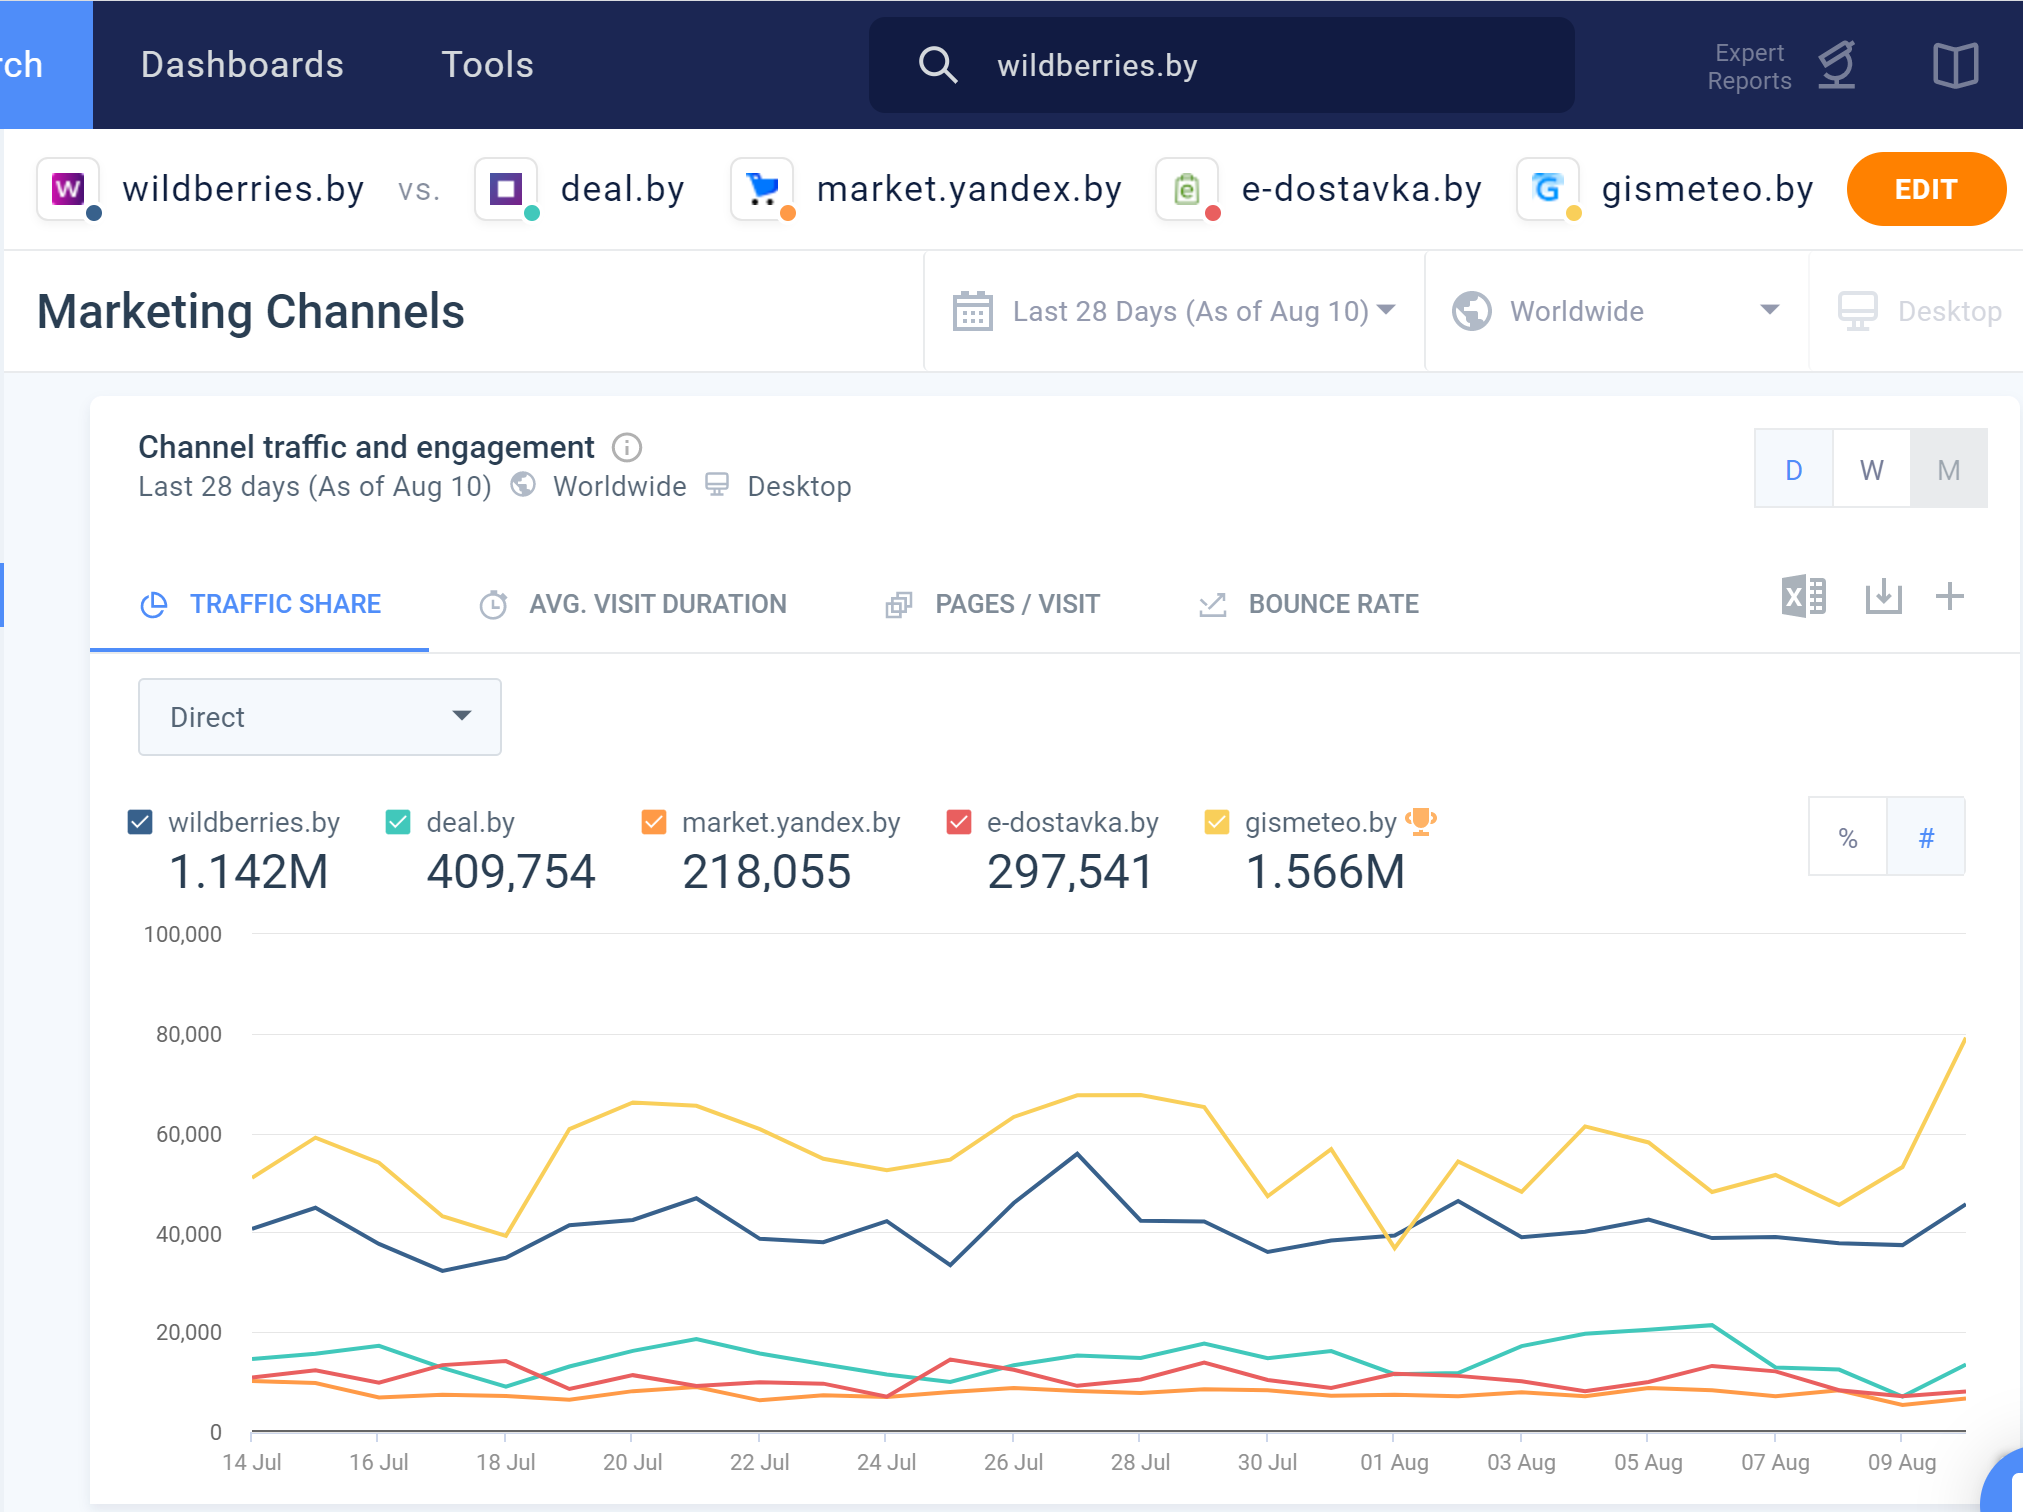Open the book guide icon

[1955, 66]
